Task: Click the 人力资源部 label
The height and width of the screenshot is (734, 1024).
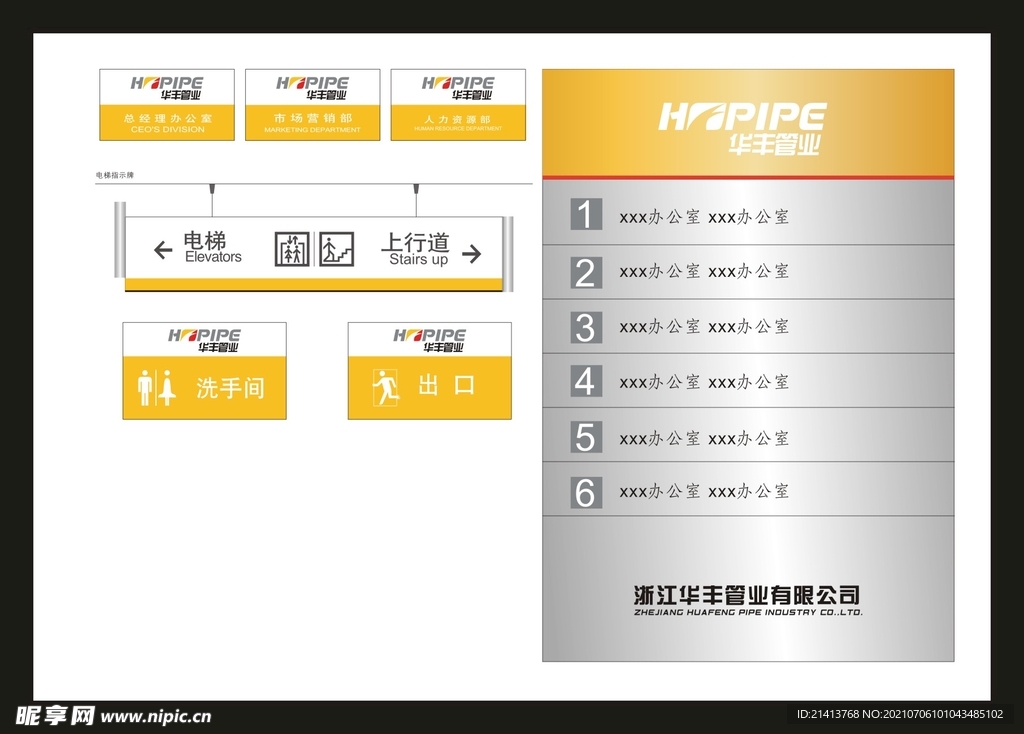Action: (458, 120)
